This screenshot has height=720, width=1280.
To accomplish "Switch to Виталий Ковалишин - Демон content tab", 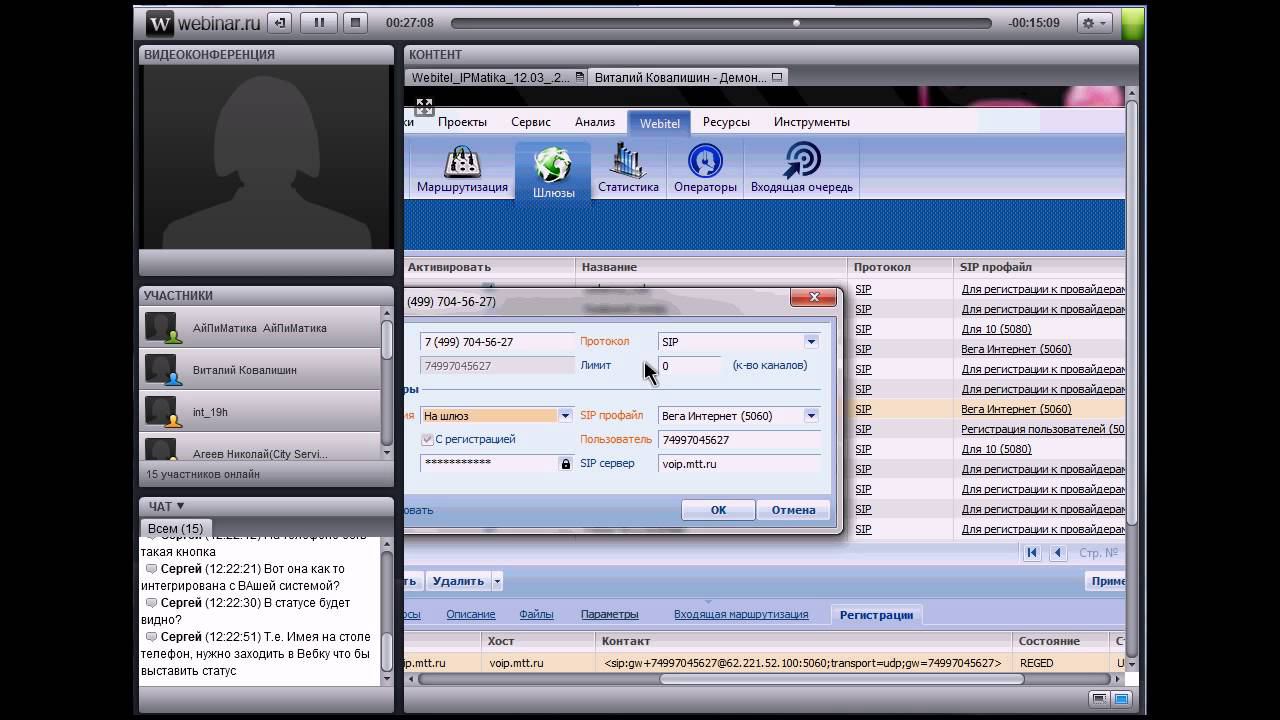I will point(688,77).
